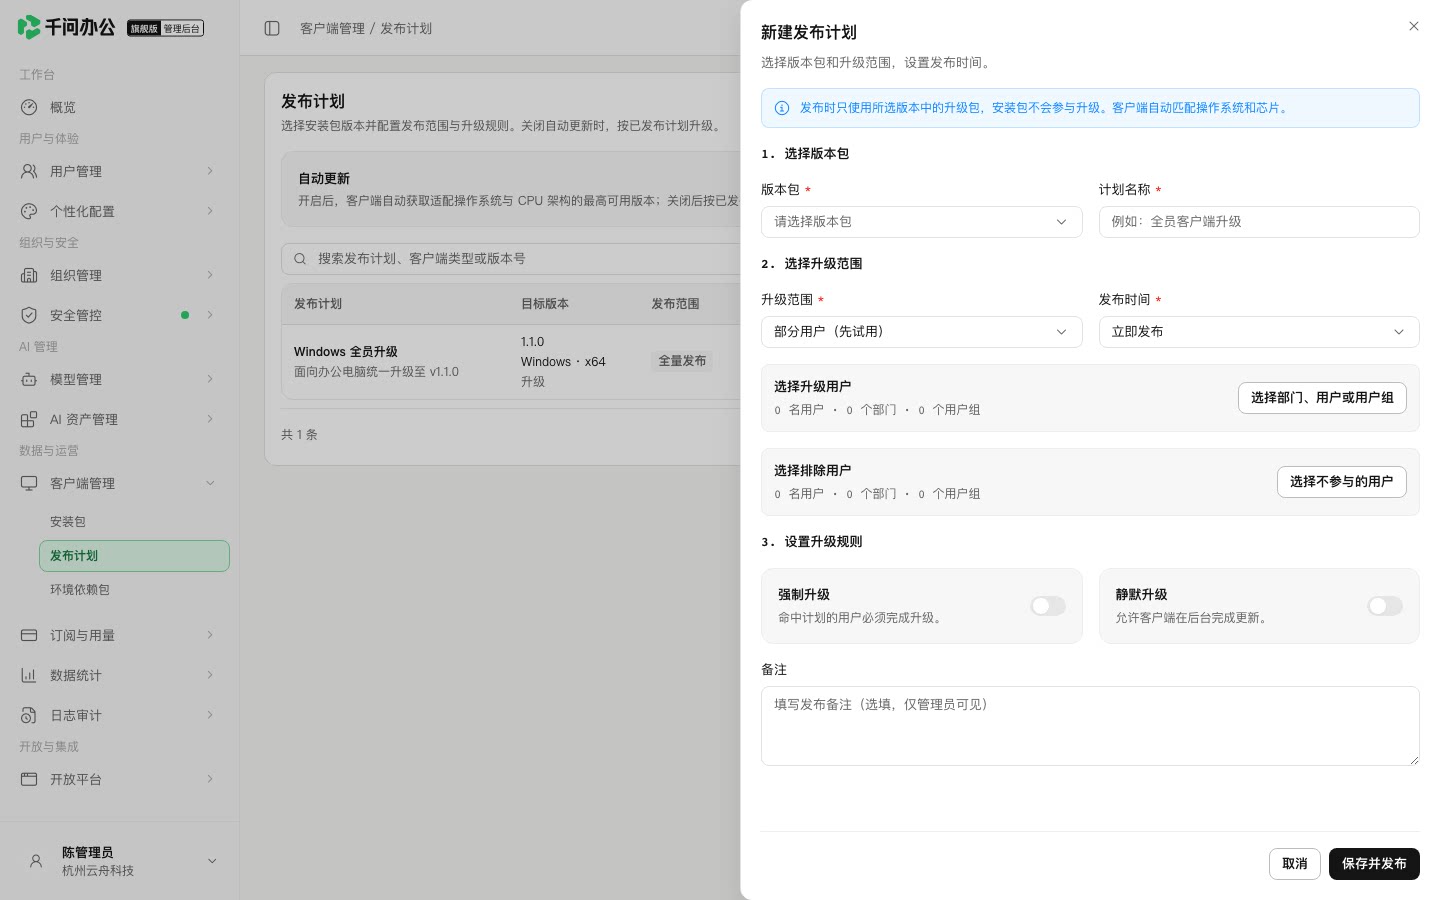
Task: Click the 千问办公 logo icon
Action: [x=29, y=27]
